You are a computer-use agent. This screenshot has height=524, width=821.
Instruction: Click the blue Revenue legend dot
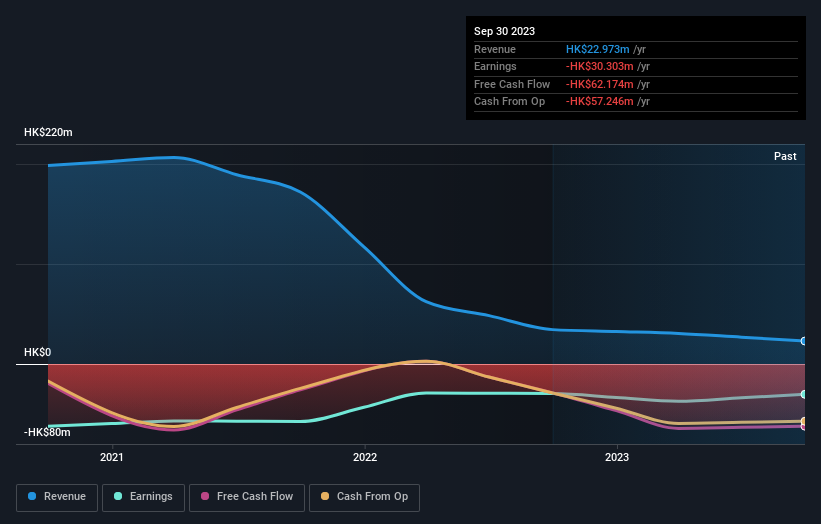pyautogui.click(x=32, y=496)
